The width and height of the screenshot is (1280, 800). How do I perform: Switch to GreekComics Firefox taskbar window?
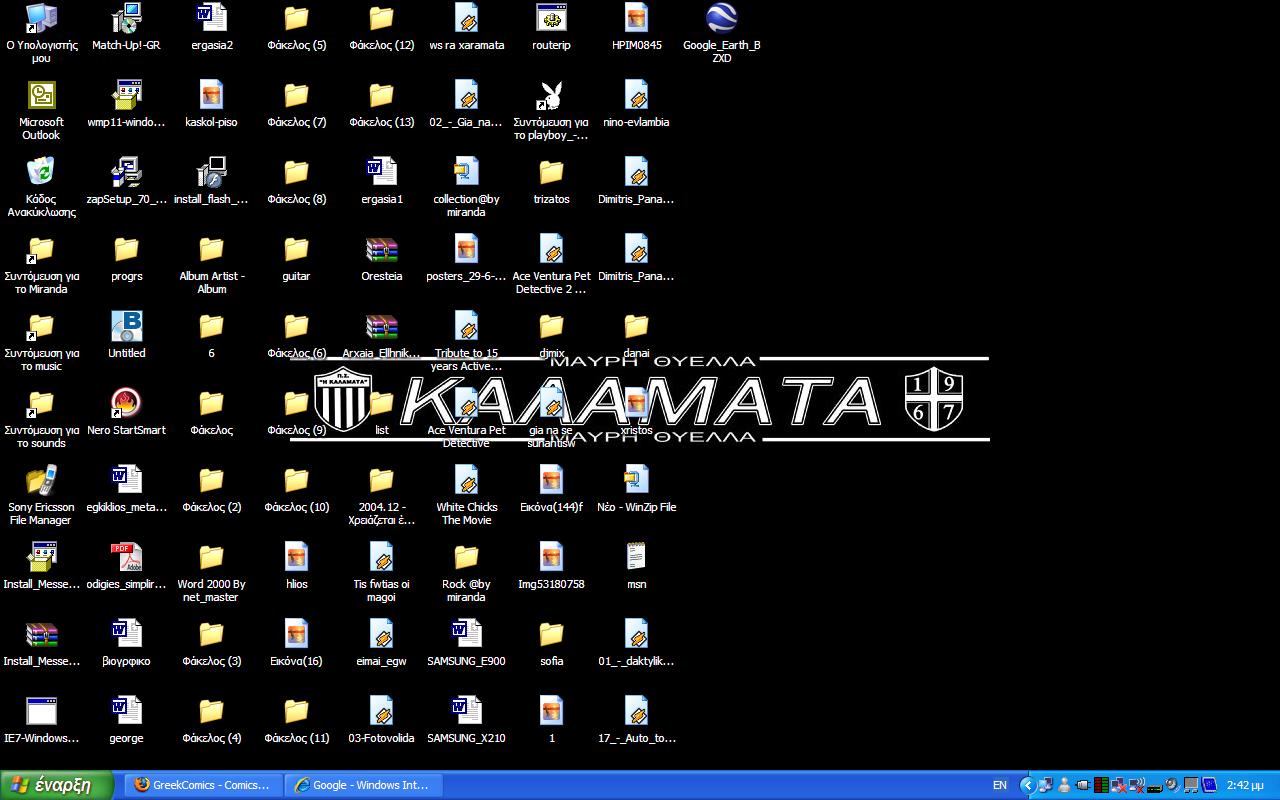point(203,785)
